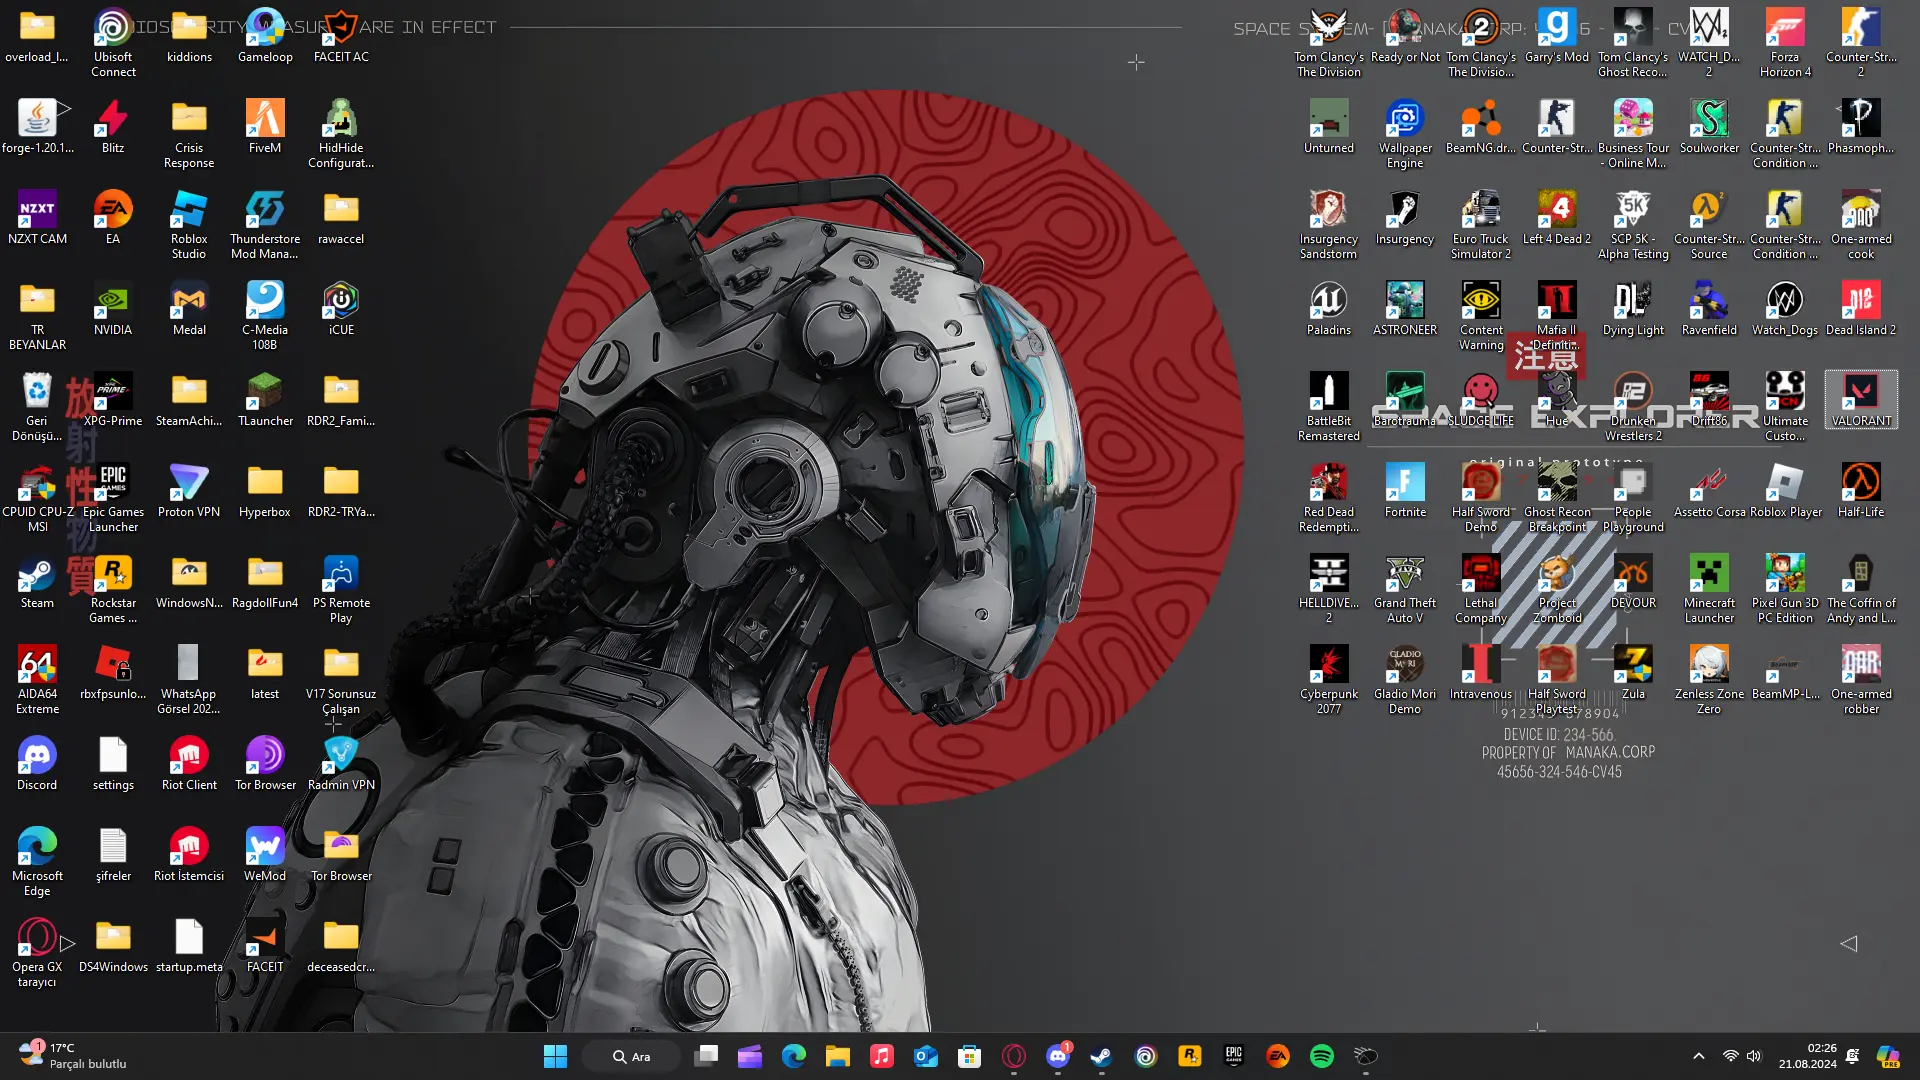
Task: Select the Paladins desktop icon
Action: pos(1329,308)
